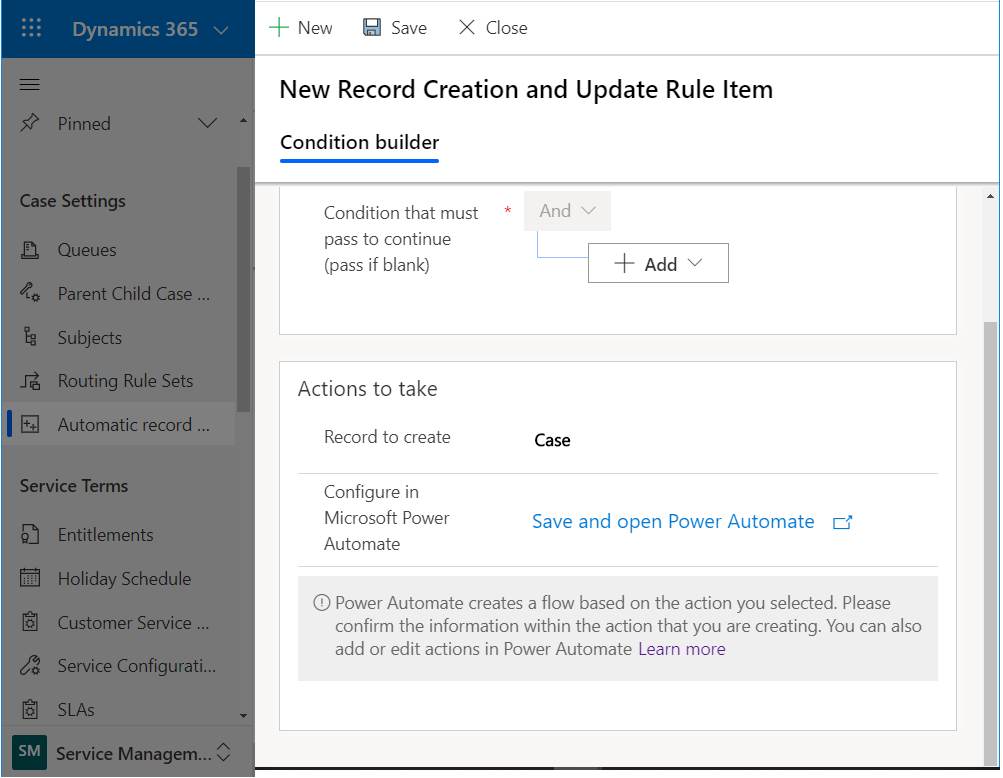This screenshot has width=1003, height=778.
Task: Click the external link icon beside Power Automate
Action: 842,522
